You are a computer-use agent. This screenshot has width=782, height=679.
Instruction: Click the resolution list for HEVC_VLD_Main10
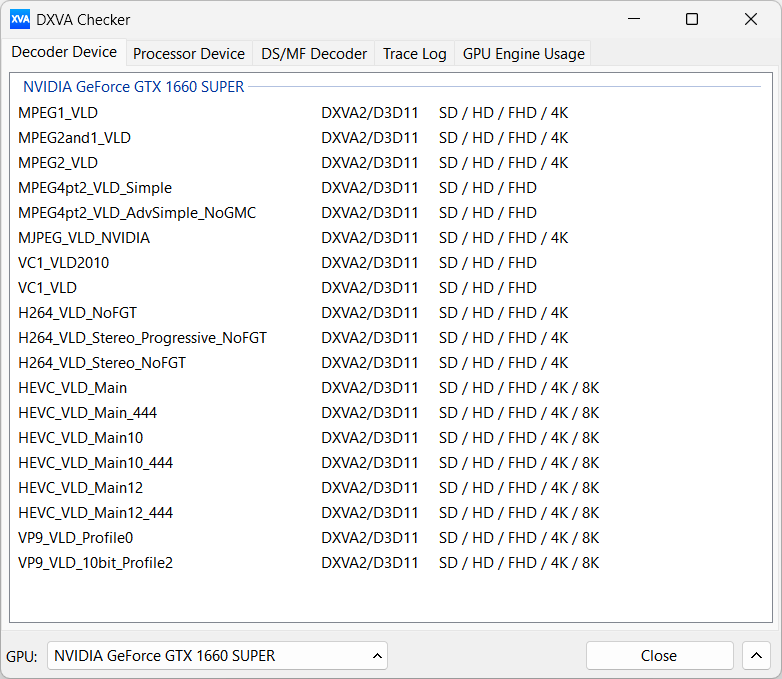point(519,438)
